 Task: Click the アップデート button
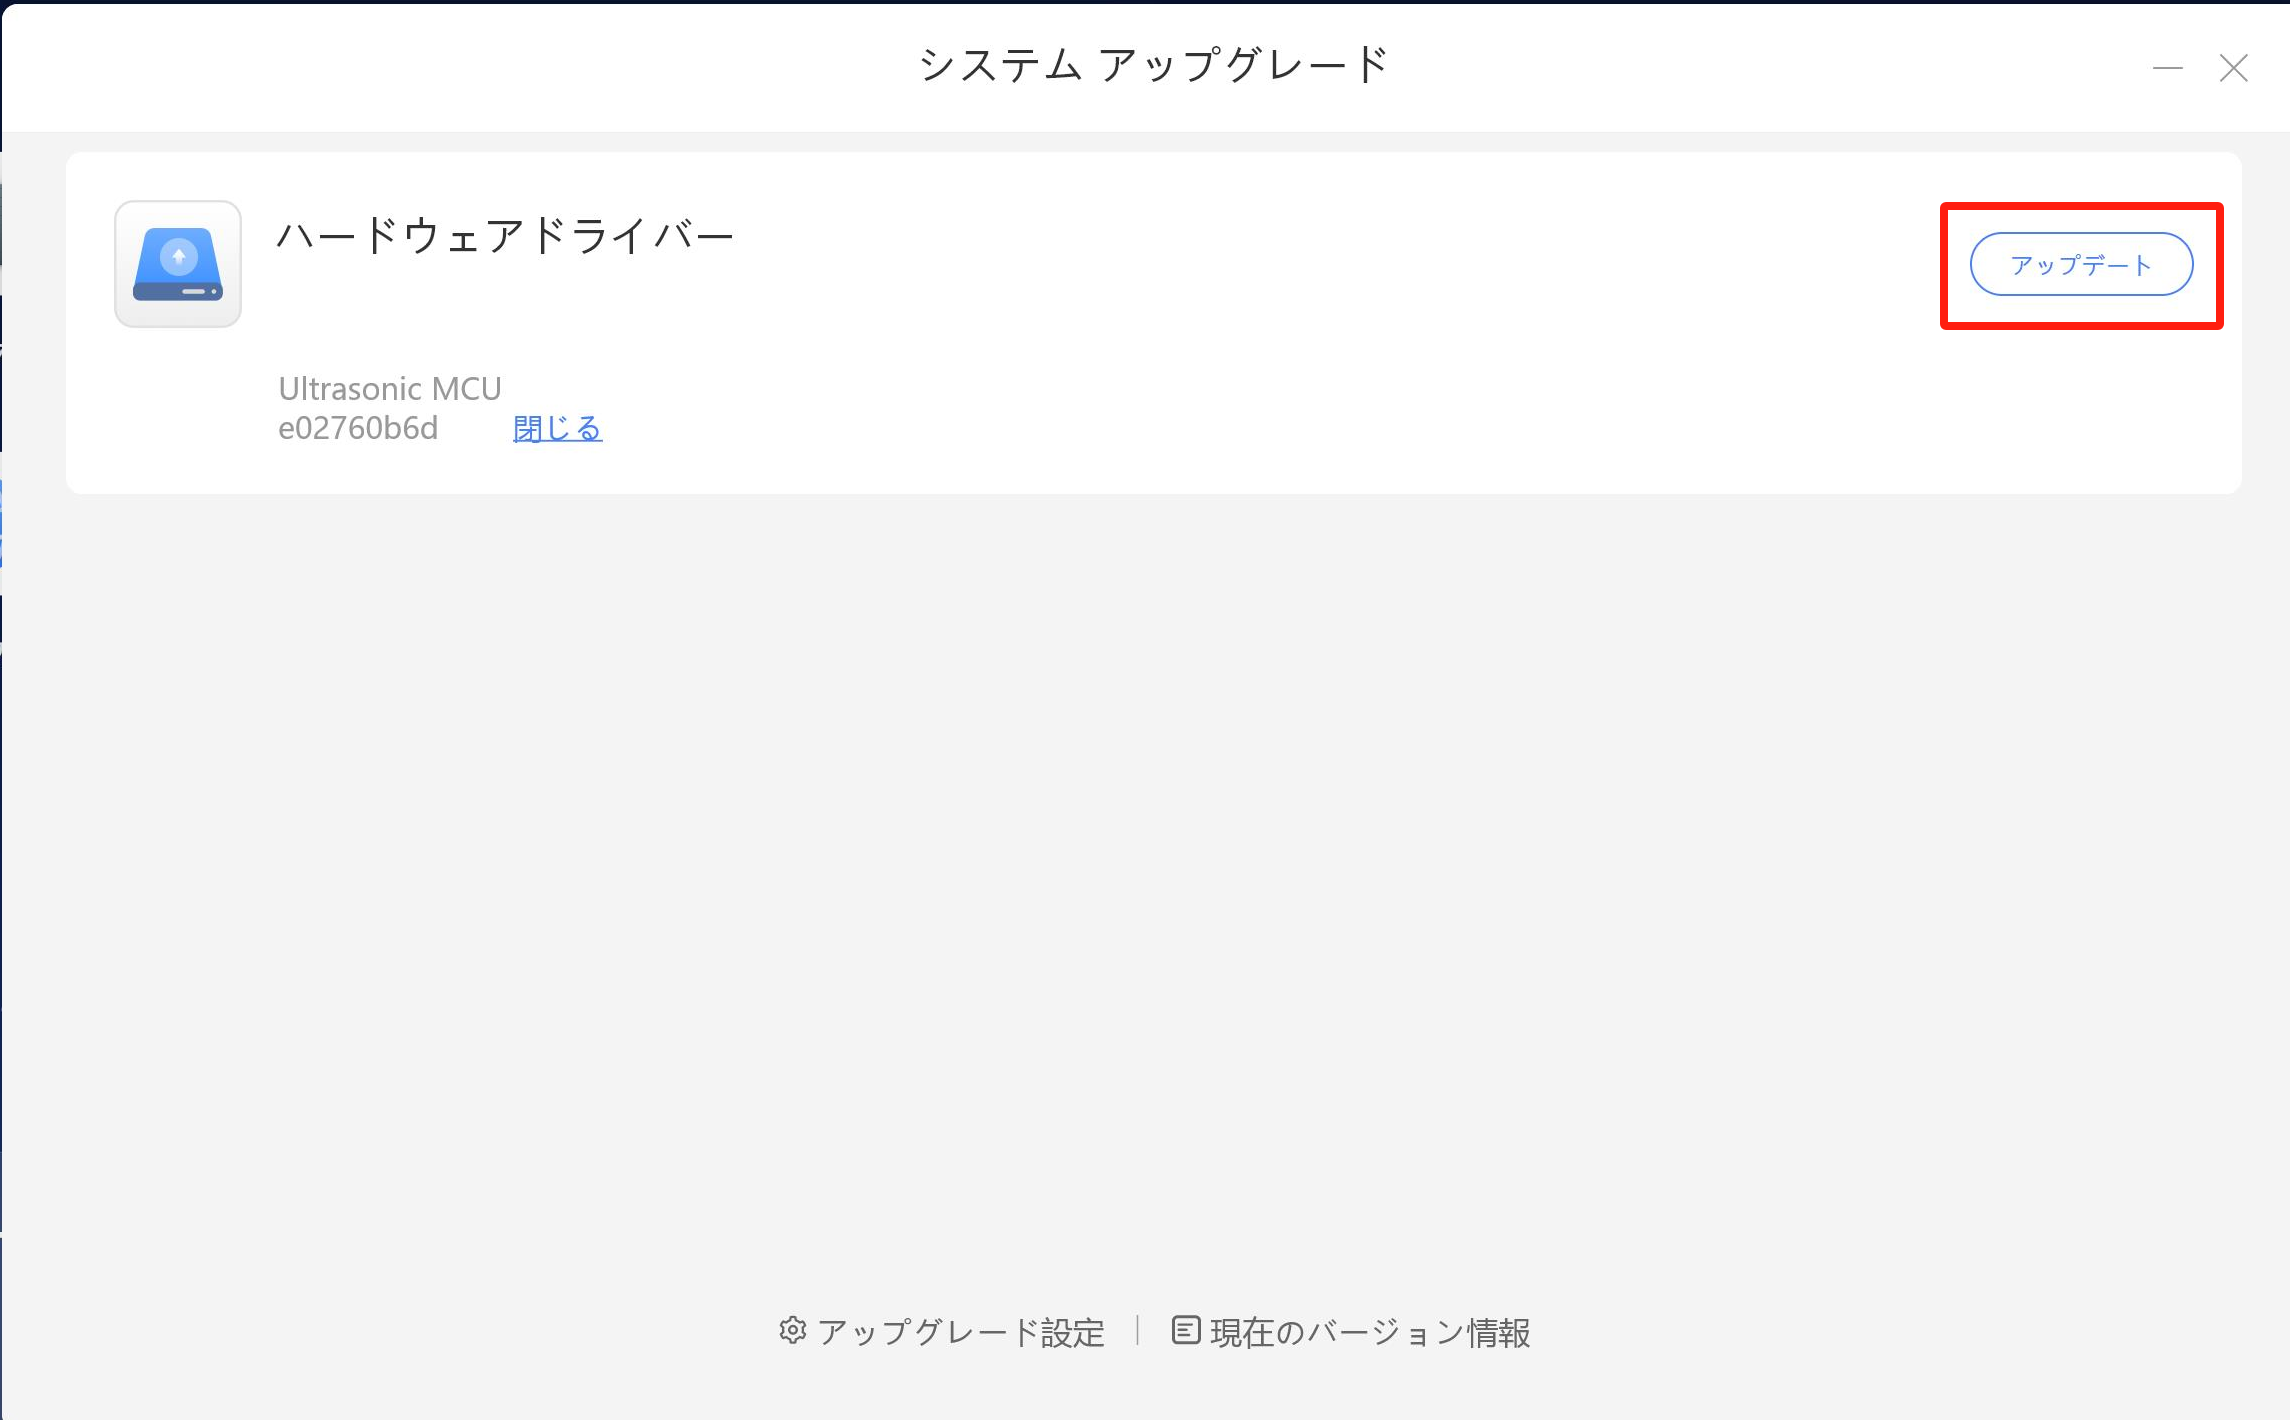click(x=2080, y=265)
